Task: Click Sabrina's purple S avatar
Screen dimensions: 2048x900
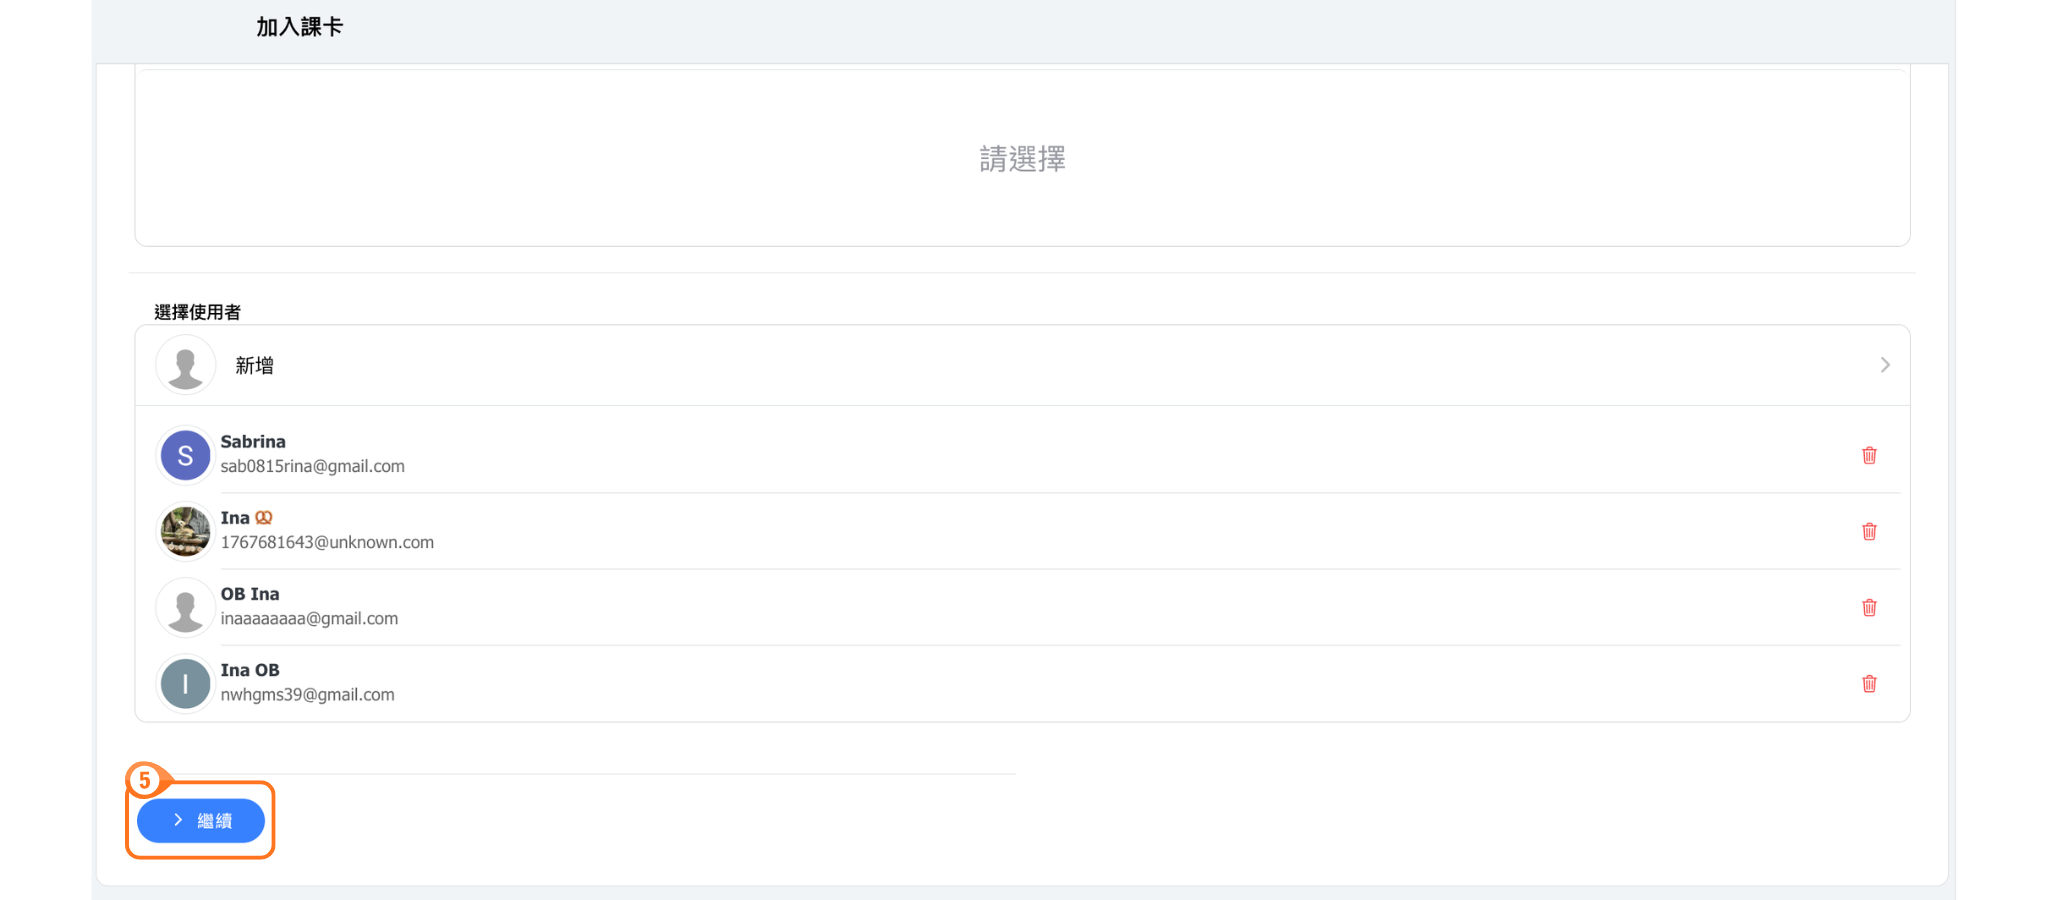Action: pyautogui.click(x=185, y=456)
